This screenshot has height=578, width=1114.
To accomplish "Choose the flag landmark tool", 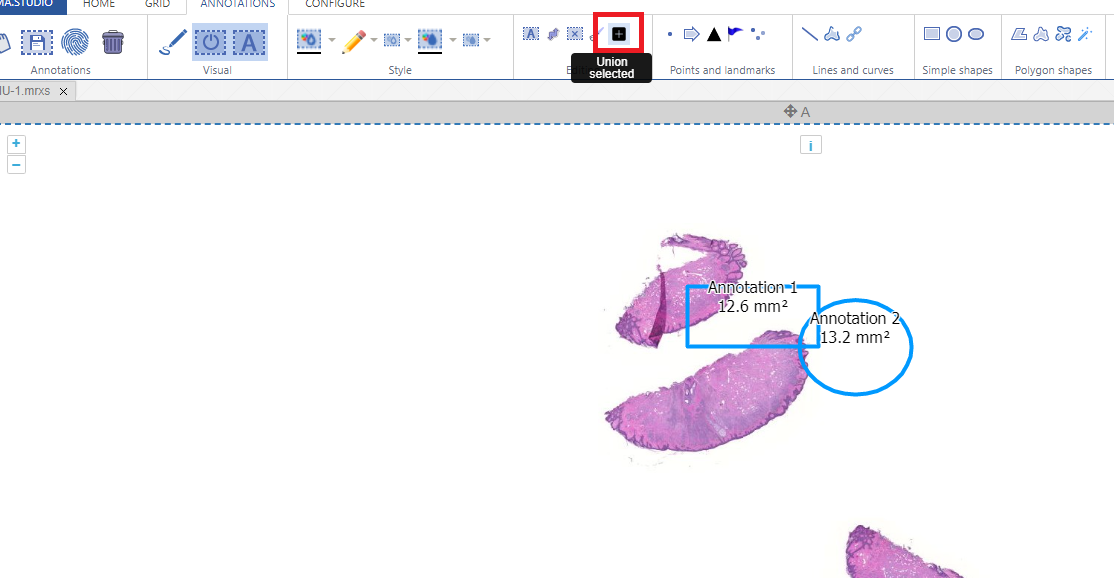I will [736, 34].
